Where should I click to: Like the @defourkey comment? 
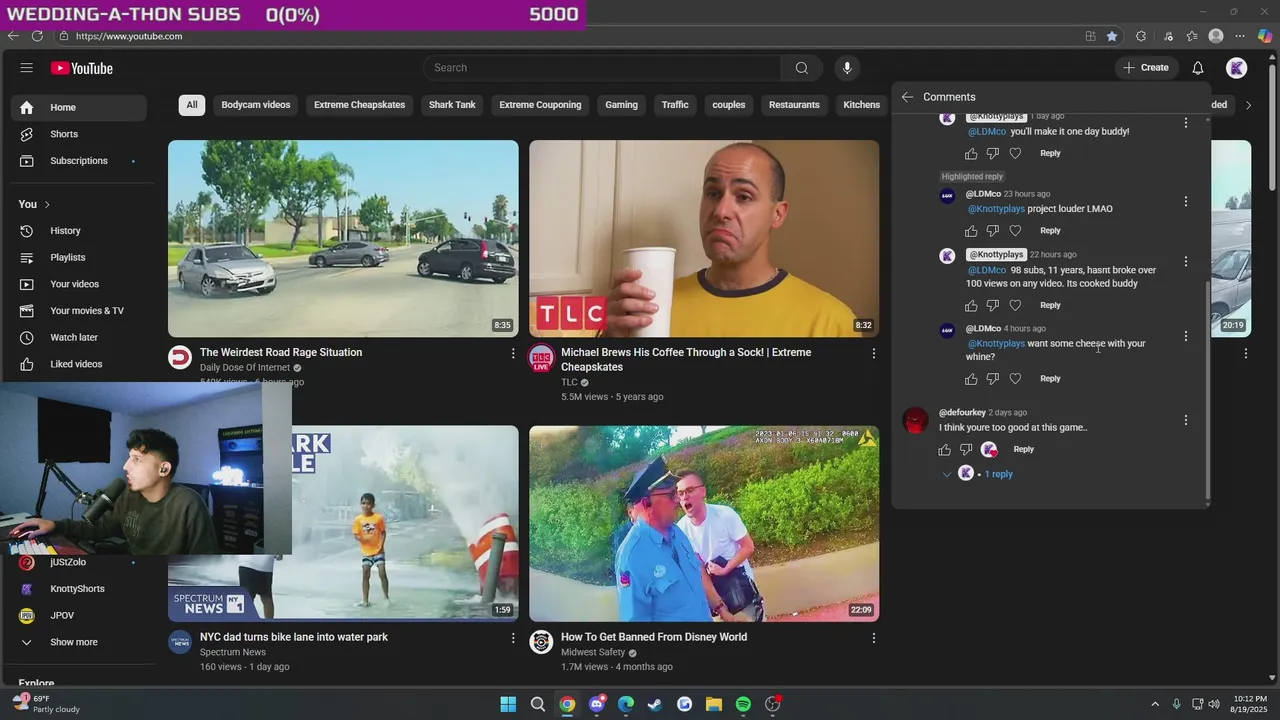click(944, 450)
